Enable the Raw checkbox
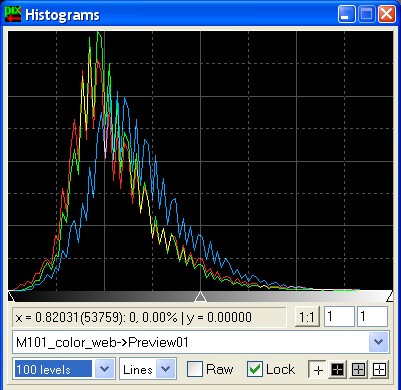 coord(195,369)
